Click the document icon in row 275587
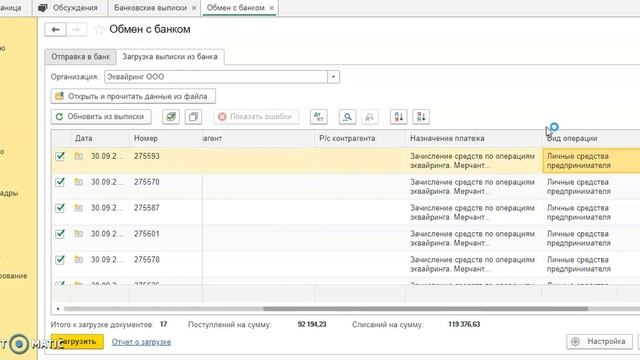Viewport: 640px width, 360px height. point(78,208)
